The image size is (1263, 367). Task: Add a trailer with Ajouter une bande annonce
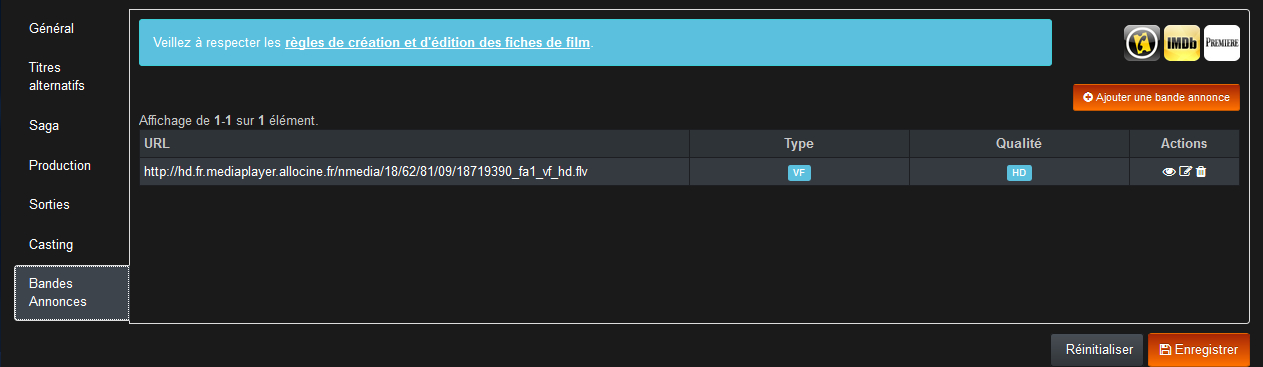(1156, 97)
